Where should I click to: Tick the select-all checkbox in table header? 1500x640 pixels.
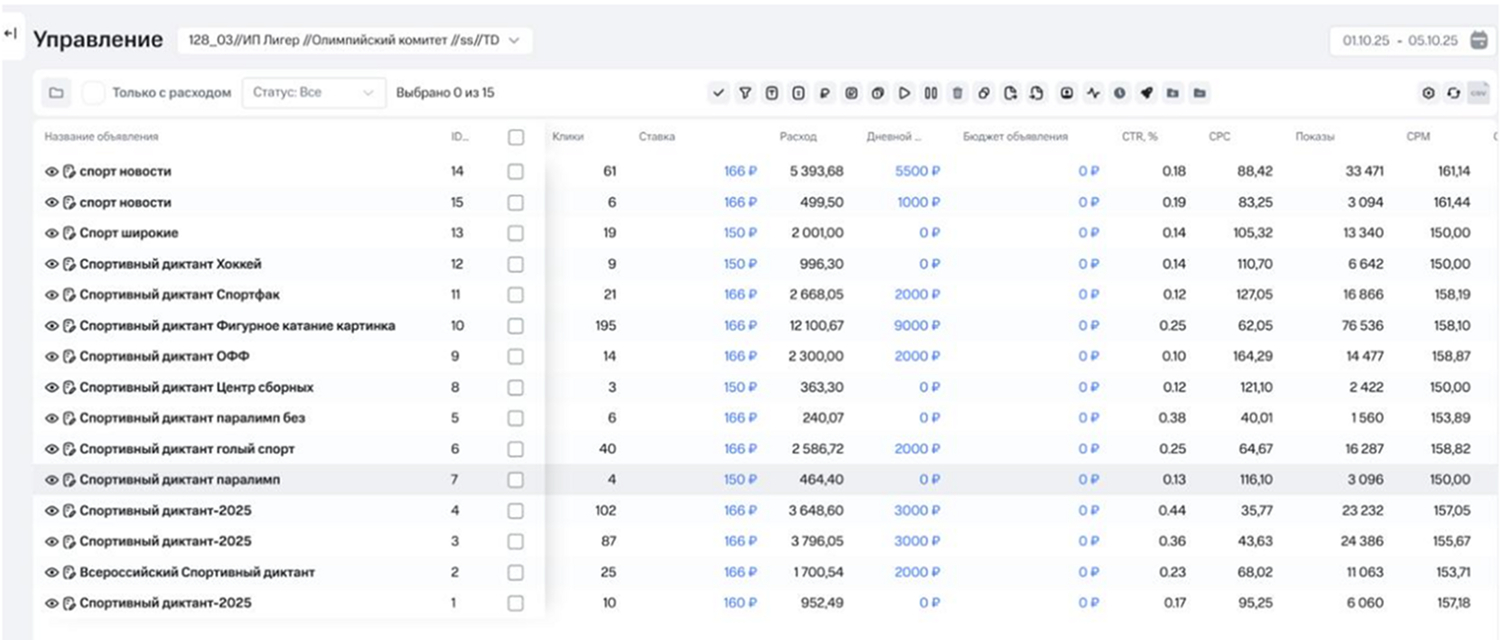(516, 137)
